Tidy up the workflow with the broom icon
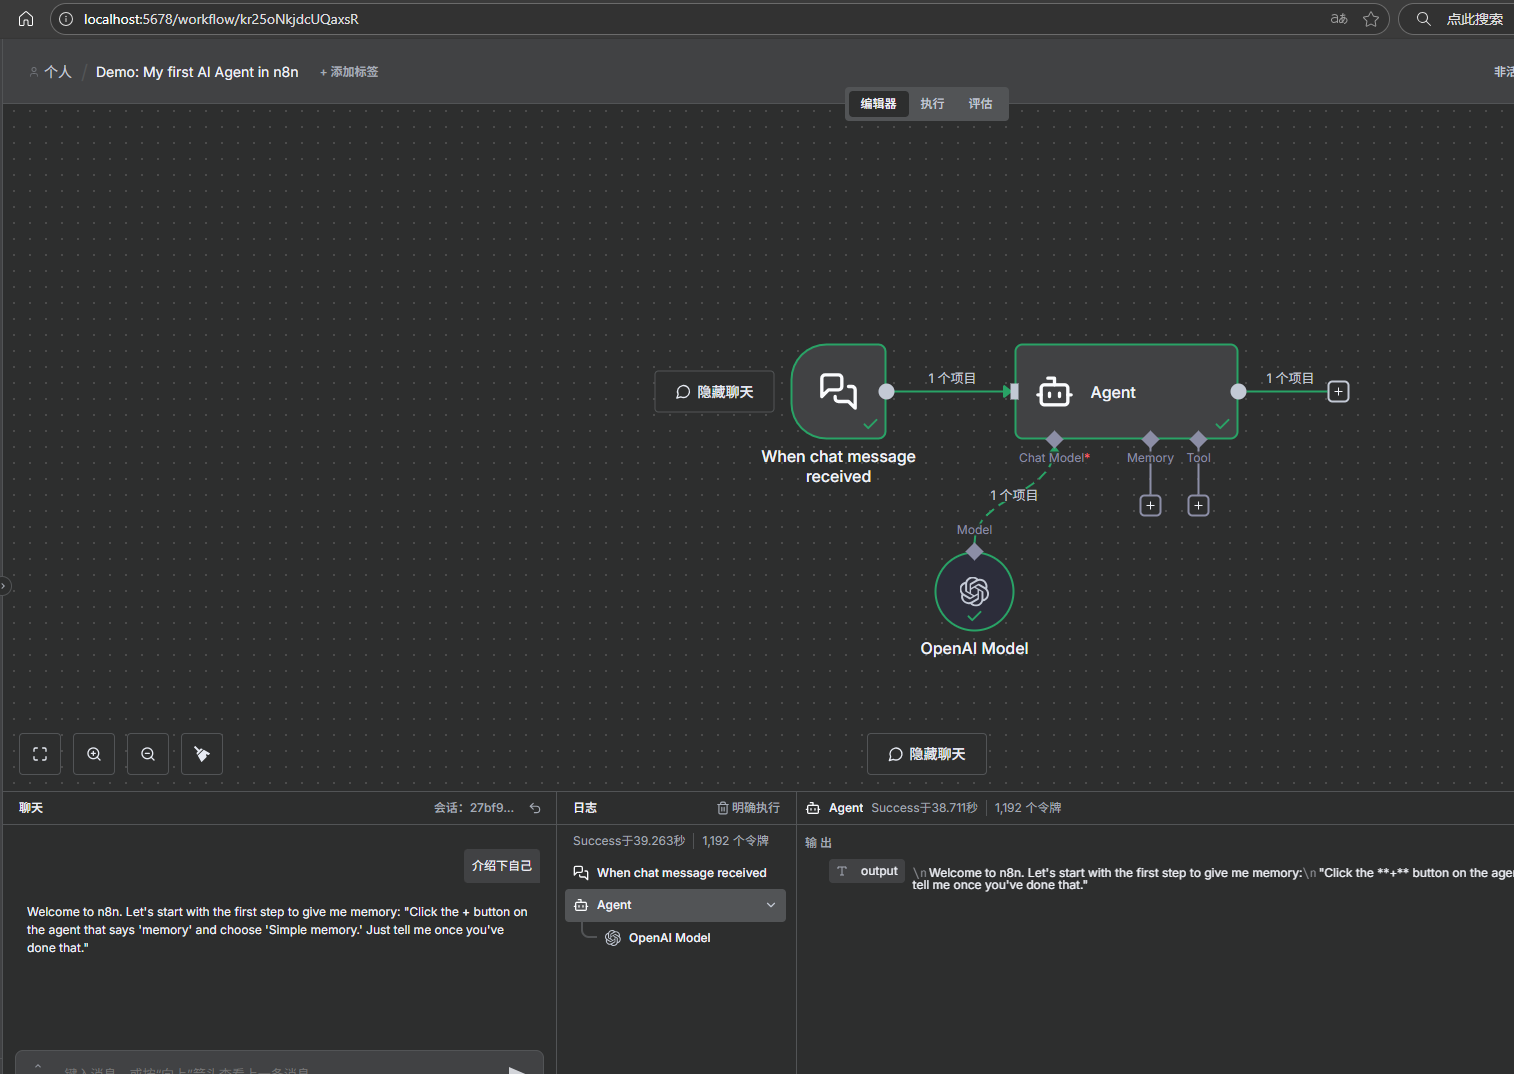 tap(202, 754)
